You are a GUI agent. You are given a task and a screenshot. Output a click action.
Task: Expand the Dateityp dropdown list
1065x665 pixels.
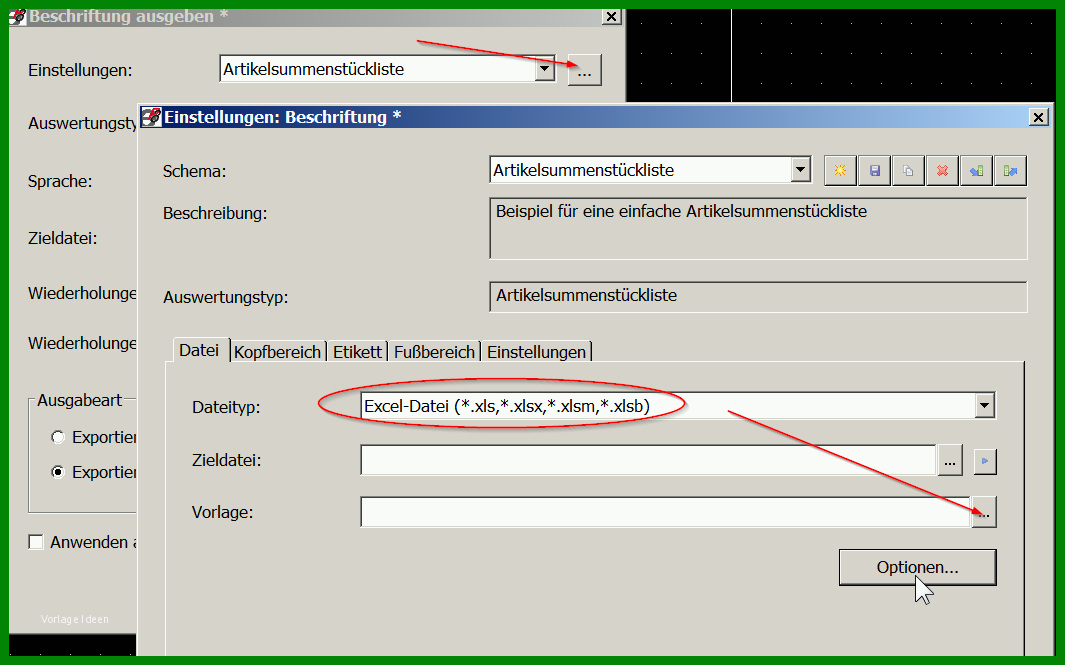tap(984, 406)
